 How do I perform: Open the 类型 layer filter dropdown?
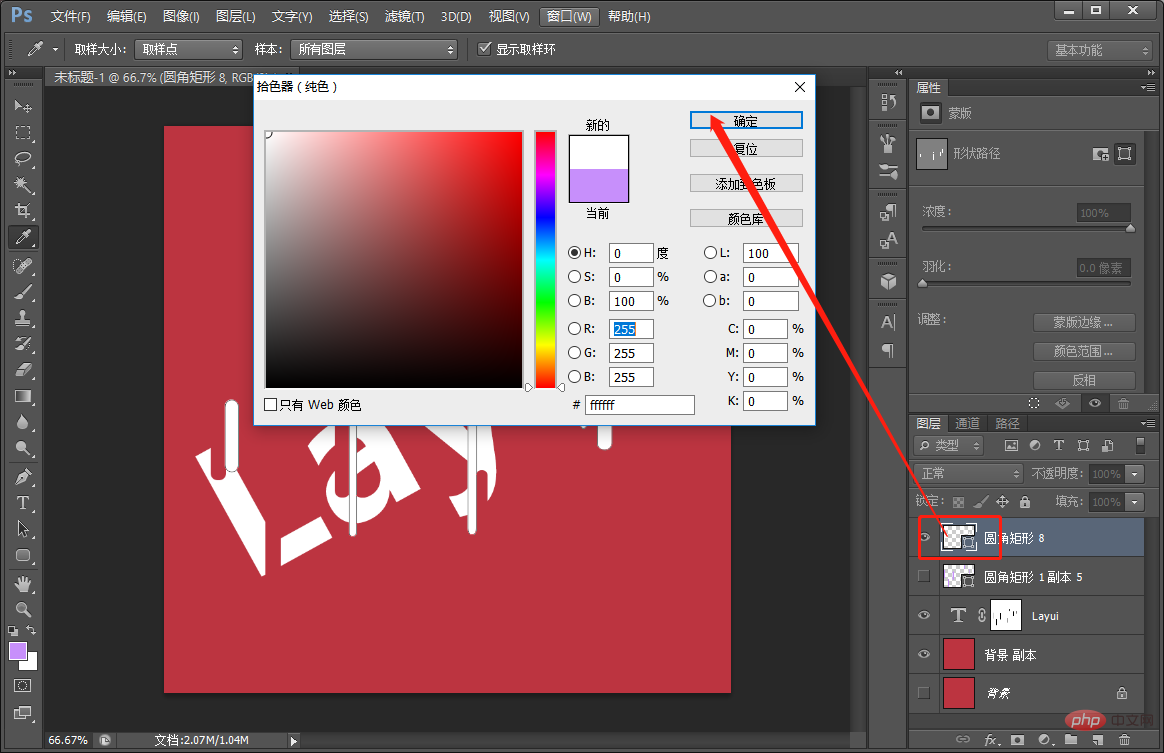pos(949,446)
